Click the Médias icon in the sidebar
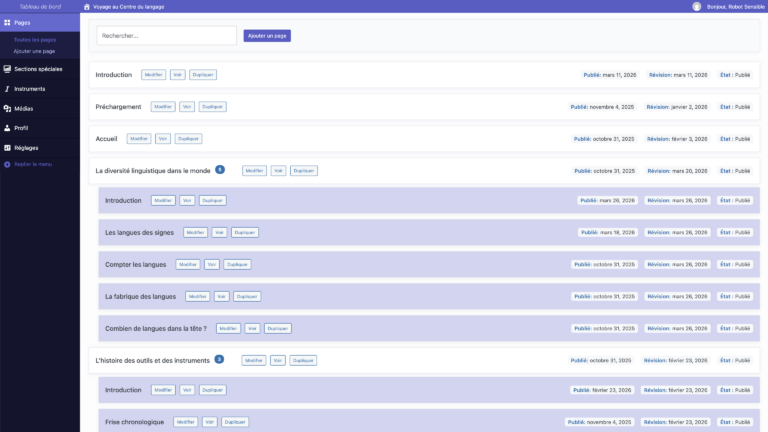Screen dimensions: 768x432 coord(7,108)
